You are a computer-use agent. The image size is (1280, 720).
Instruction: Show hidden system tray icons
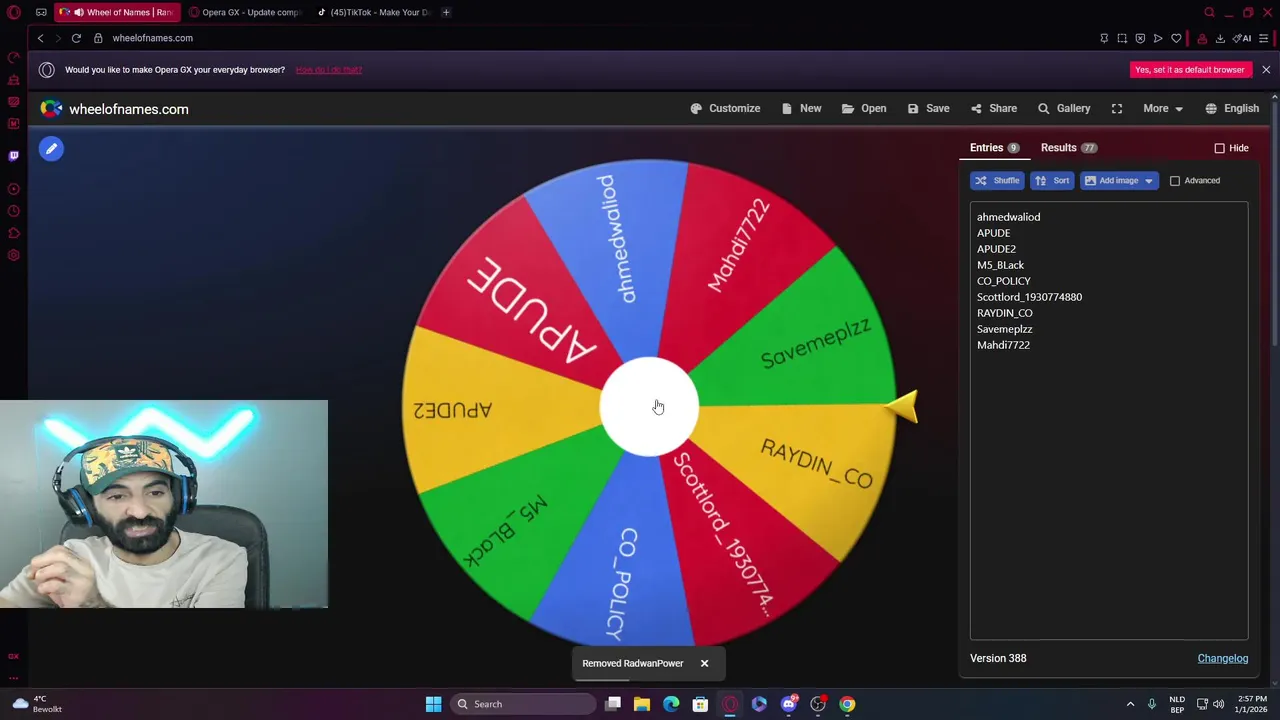[1130, 704]
